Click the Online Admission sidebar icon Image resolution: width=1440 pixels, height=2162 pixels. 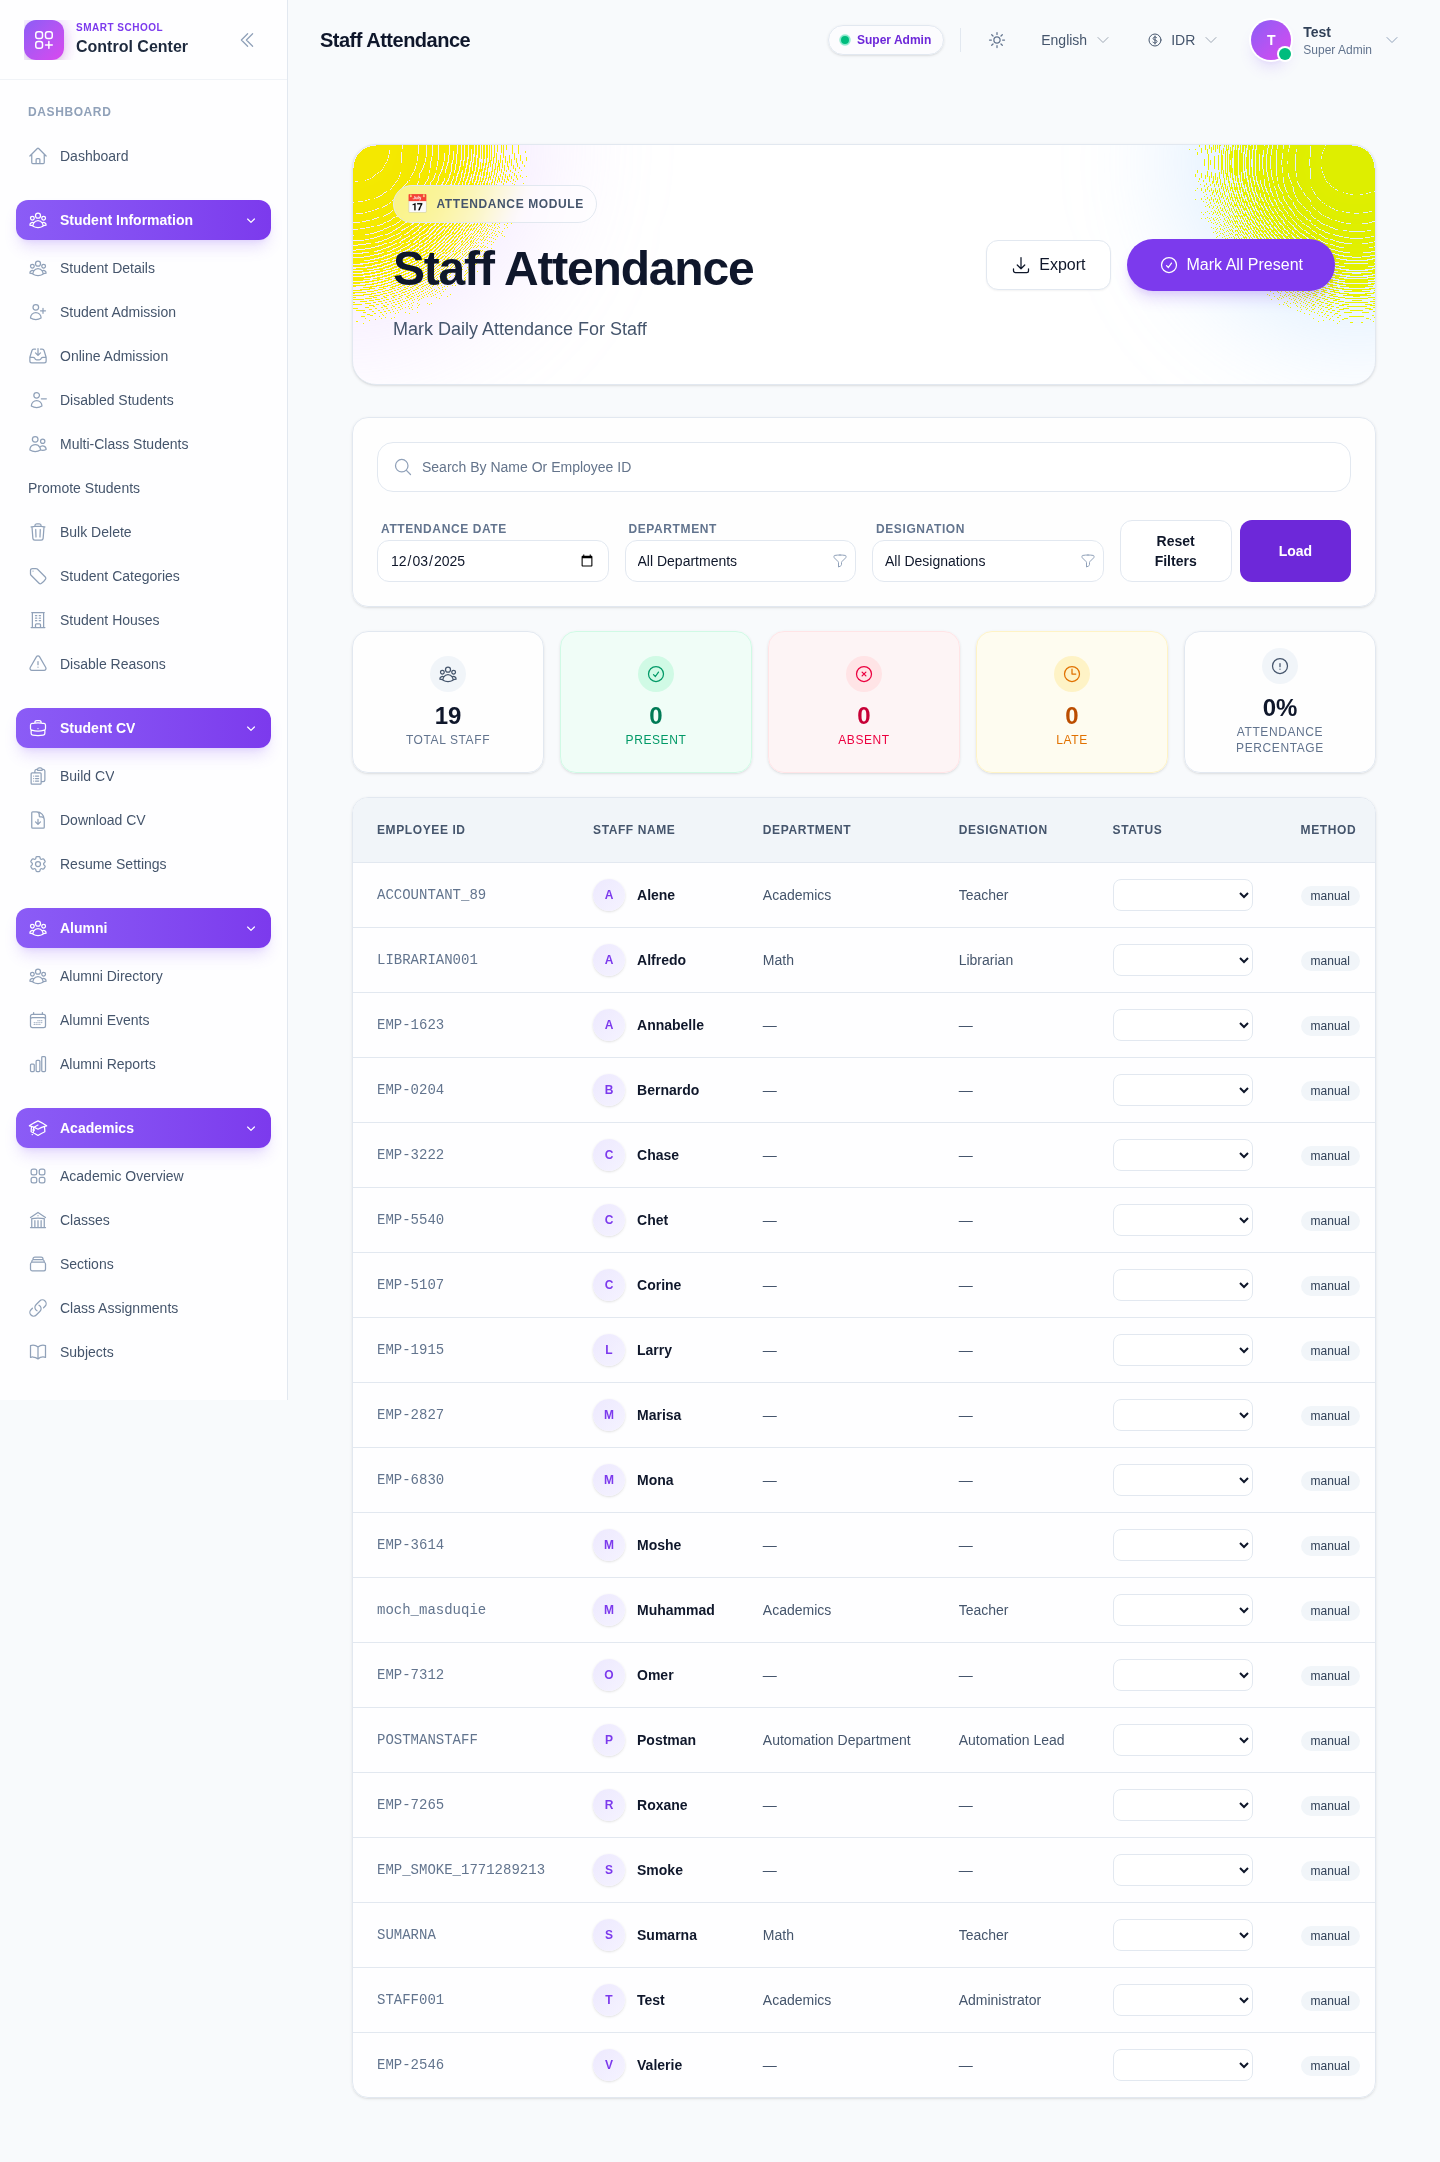click(x=38, y=356)
